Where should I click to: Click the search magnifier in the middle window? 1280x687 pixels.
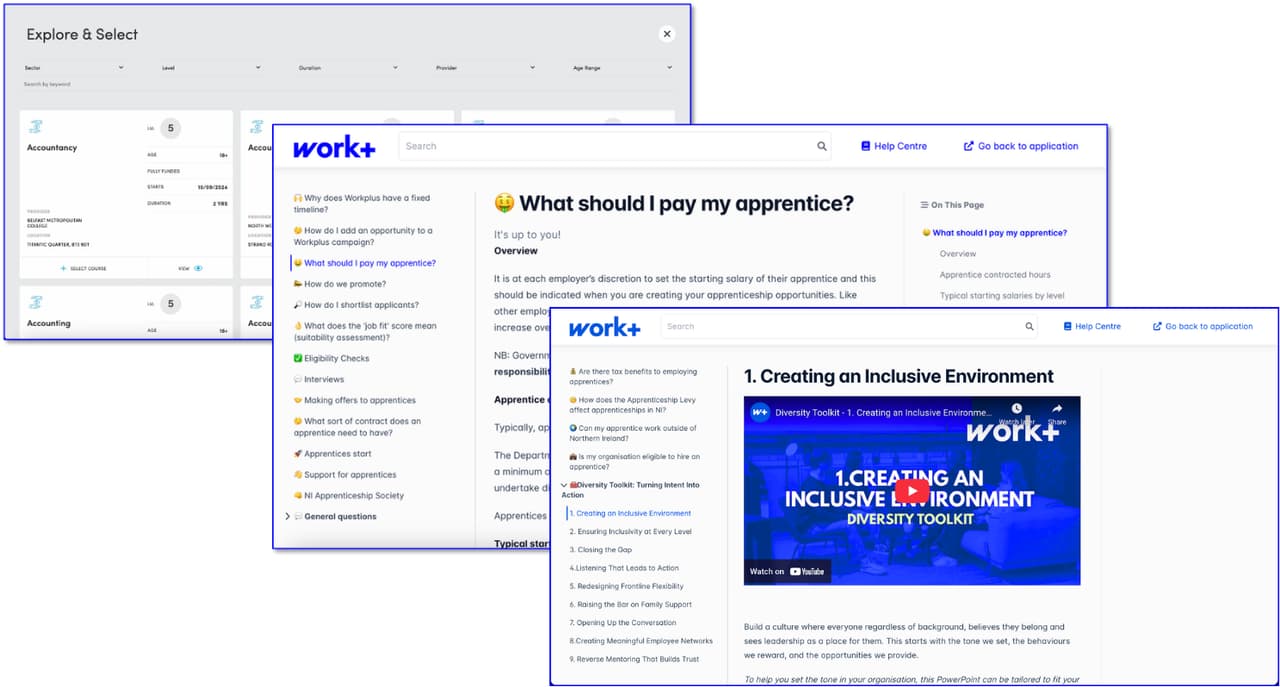(x=822, y=146)
